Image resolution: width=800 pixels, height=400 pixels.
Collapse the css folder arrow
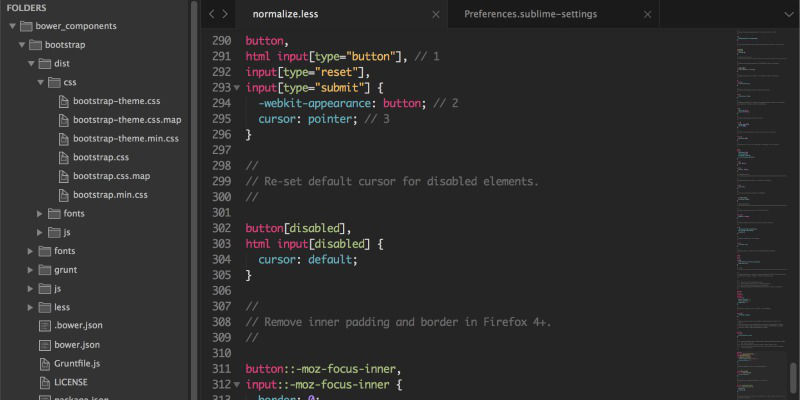(41, 82)
